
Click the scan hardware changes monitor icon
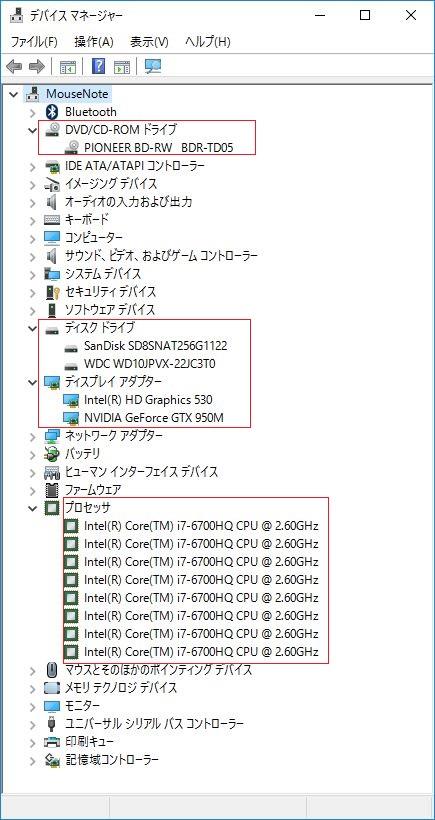coord(153,66)
